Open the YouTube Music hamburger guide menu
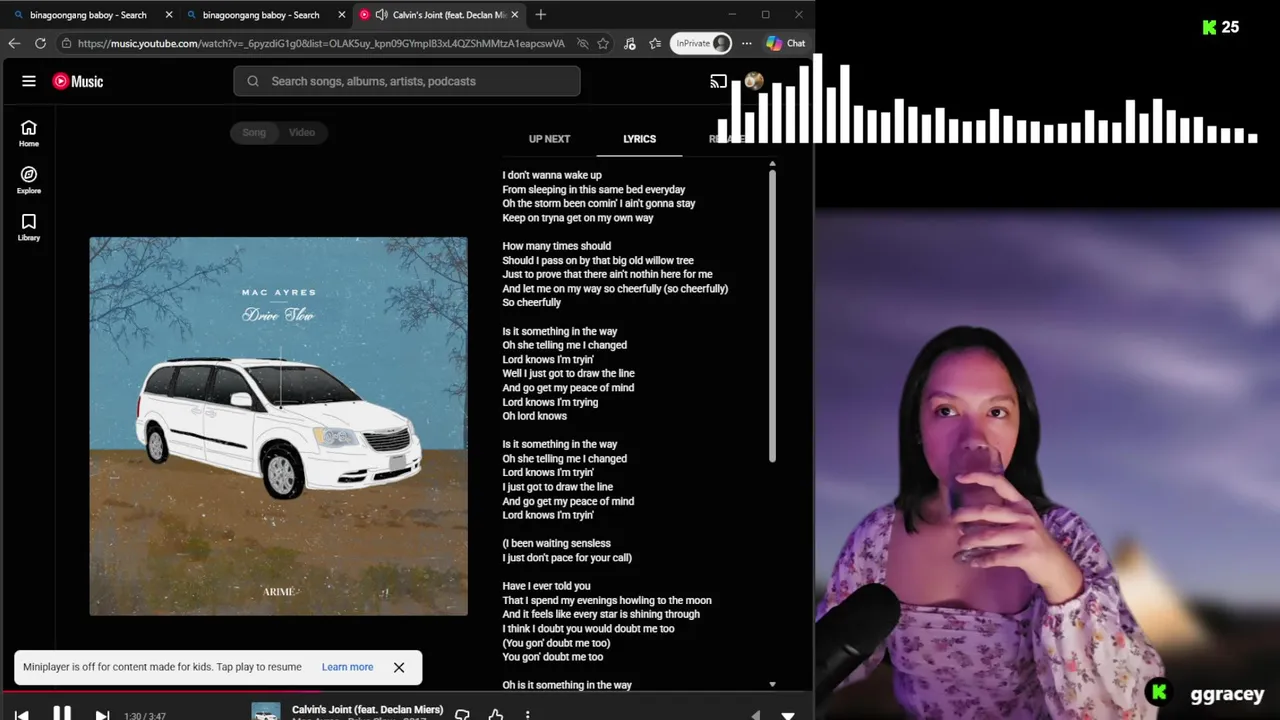 point(29,81)
